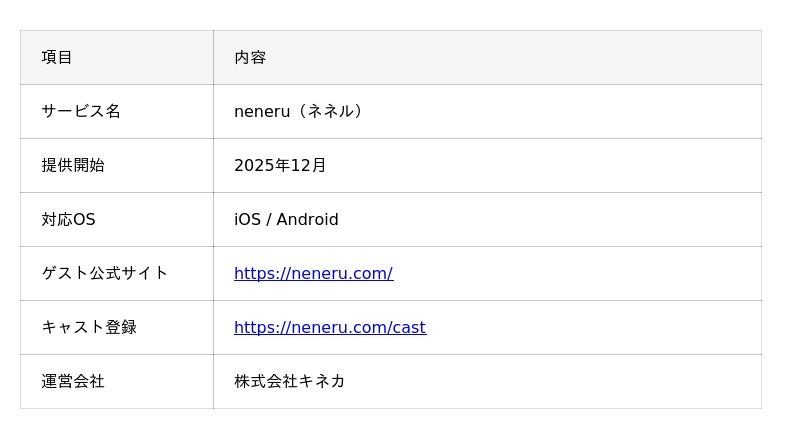
Task: Click the 項目 header cell
Action: (x=117, y=57)
